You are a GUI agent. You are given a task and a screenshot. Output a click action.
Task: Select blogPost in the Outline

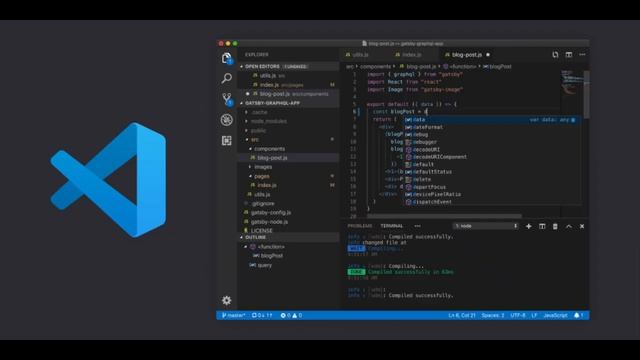click(x=288, y=256)
